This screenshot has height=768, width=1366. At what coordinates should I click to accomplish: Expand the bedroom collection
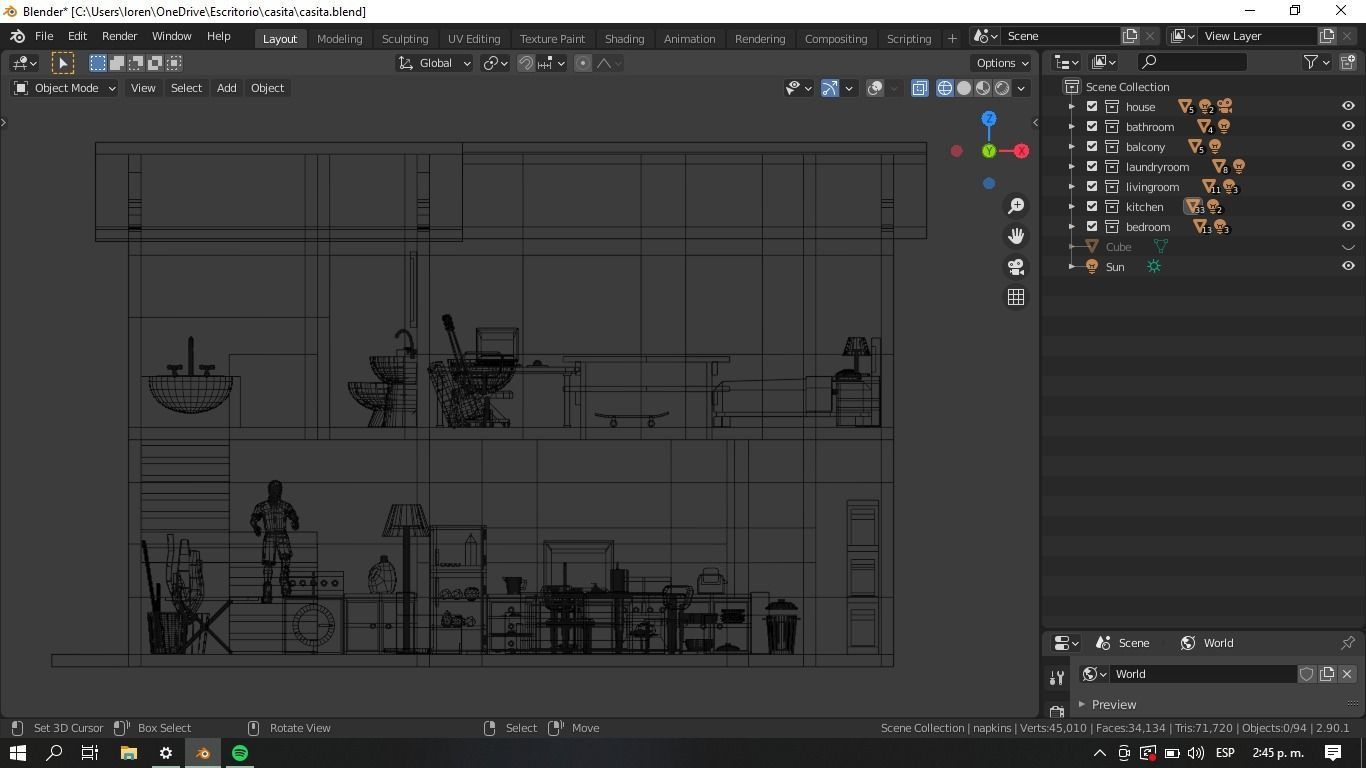click(x=1072, y=227)
